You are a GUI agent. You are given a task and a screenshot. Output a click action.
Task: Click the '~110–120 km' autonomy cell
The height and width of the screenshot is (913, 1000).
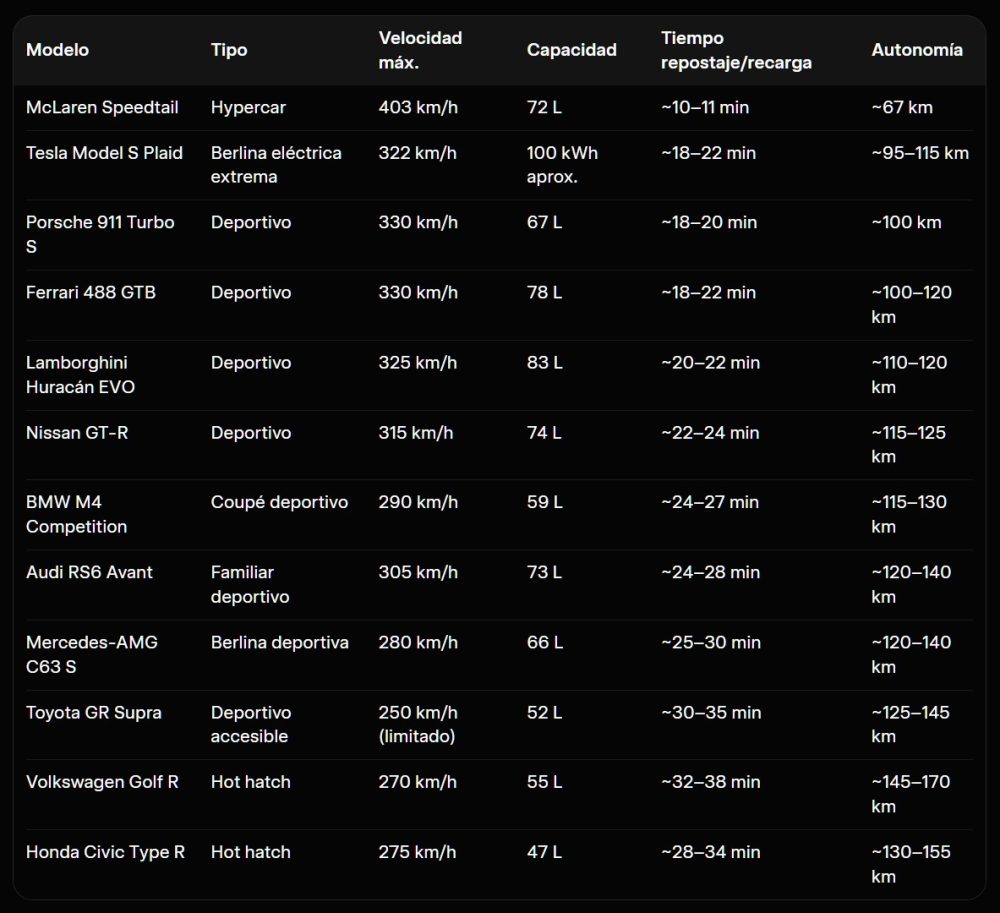pyautogui.click(x=909, y=375)
